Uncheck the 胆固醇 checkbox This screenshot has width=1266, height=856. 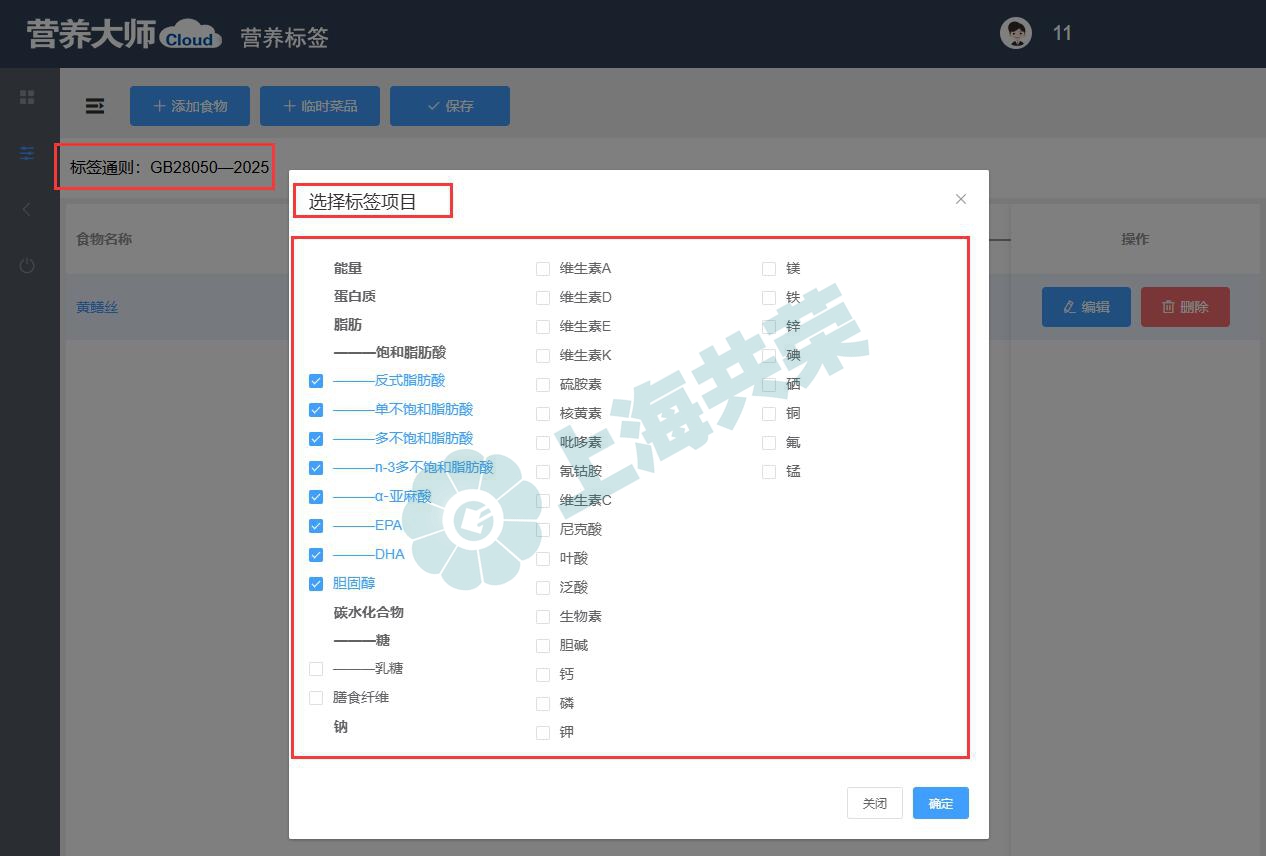pos(316,584)
